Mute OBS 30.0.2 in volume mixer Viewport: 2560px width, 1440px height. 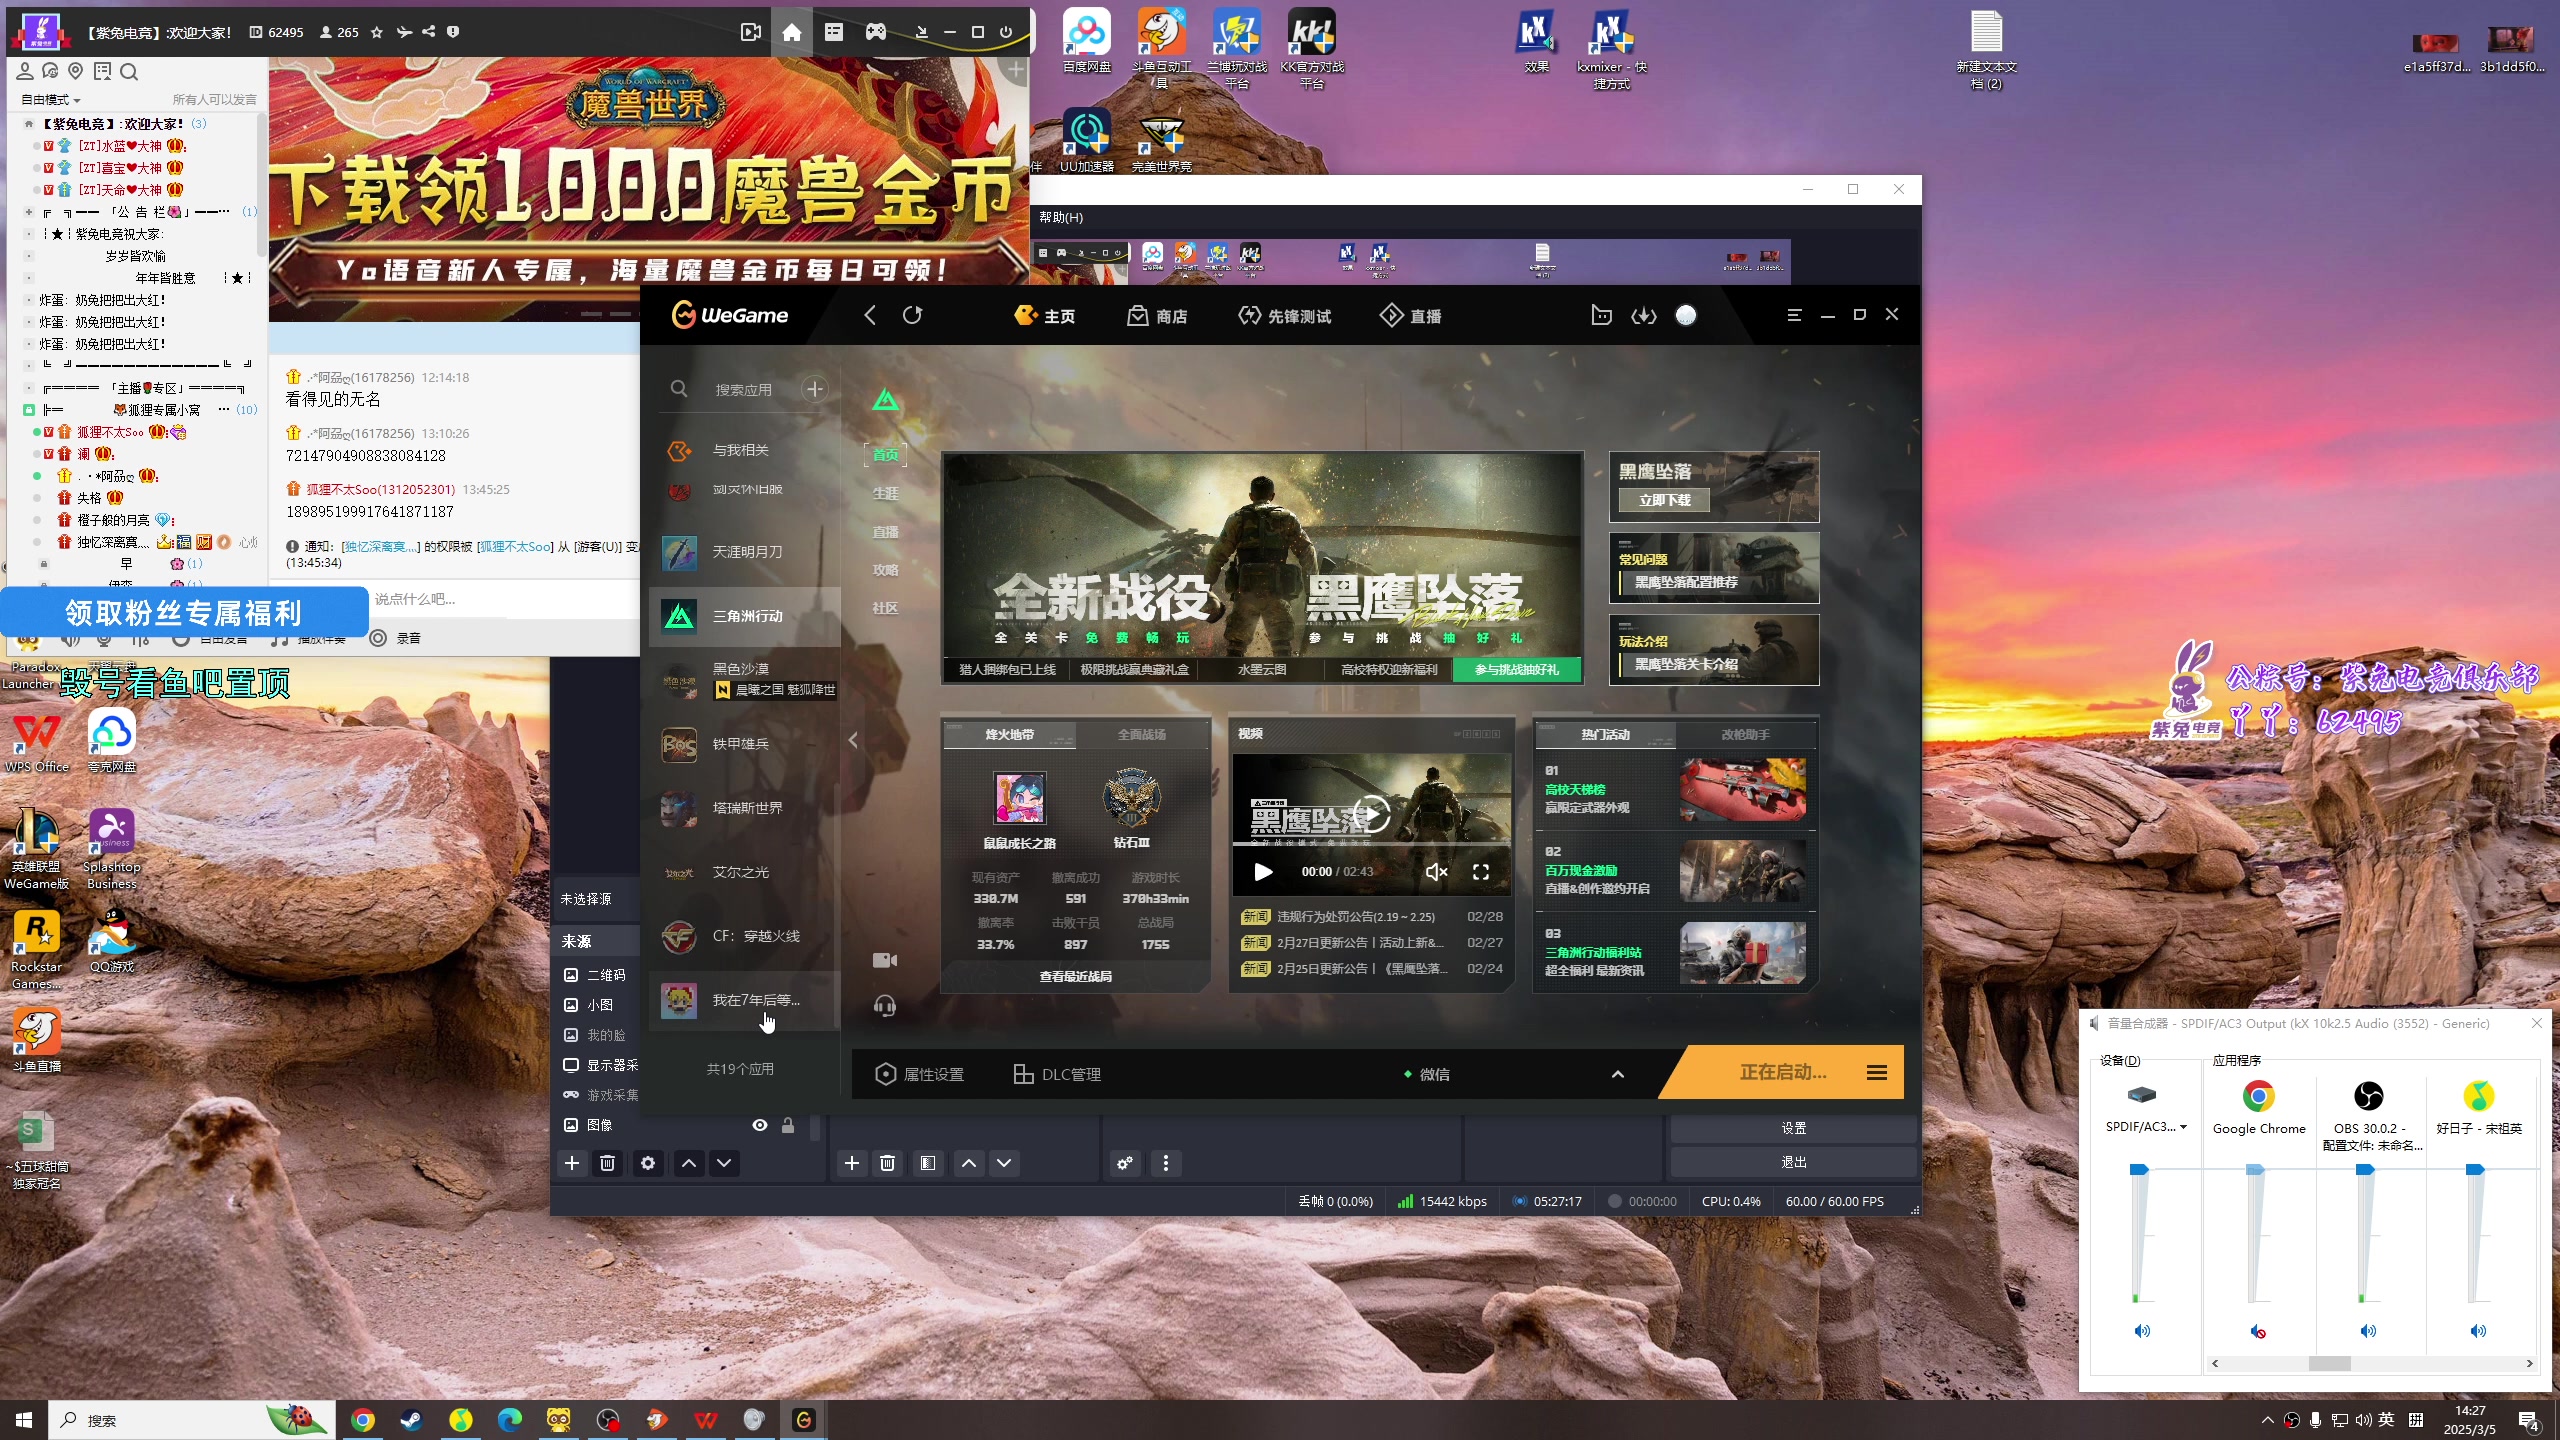[2368, 1331]
